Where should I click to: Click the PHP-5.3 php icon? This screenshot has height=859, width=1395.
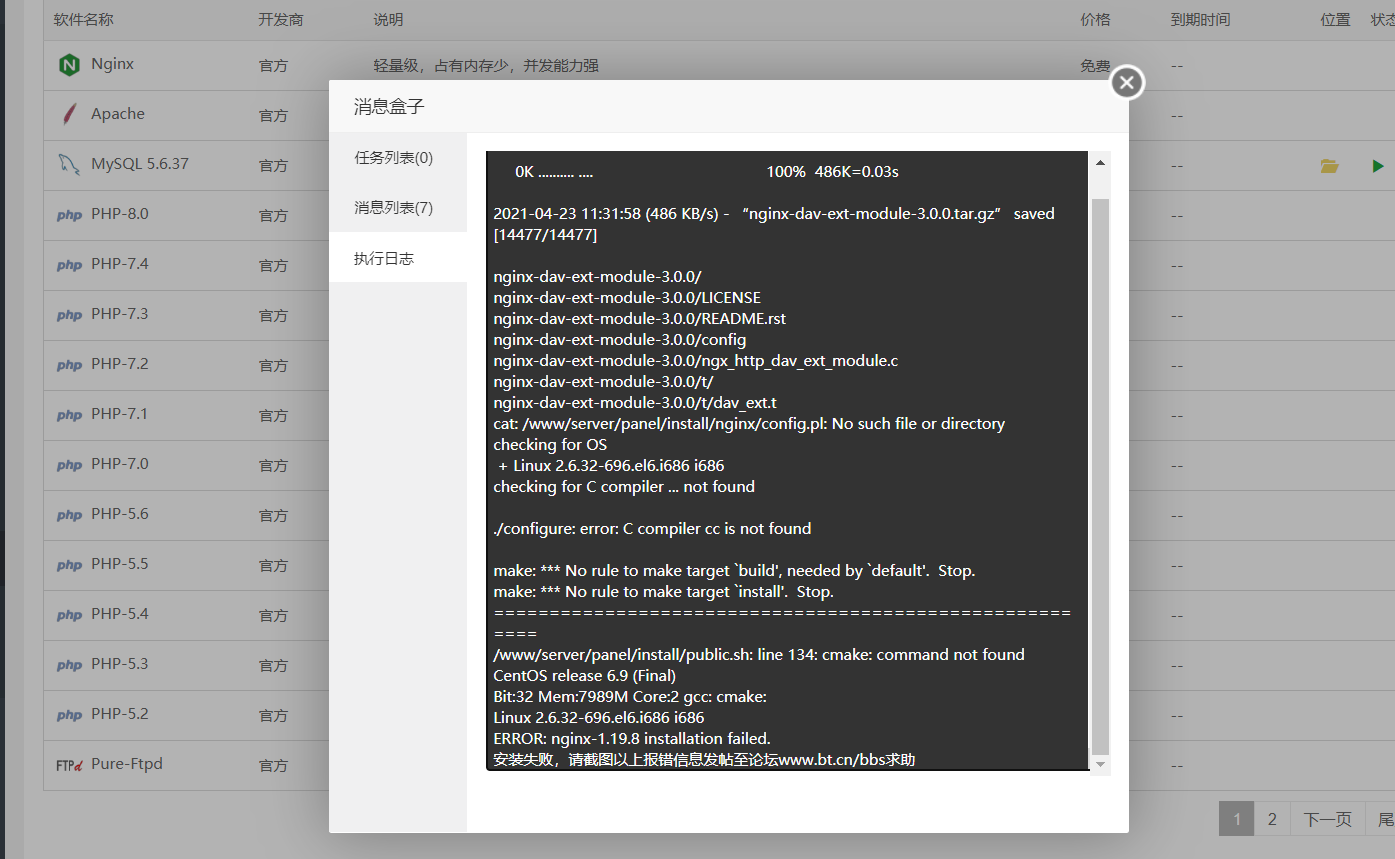coord(69,665)
